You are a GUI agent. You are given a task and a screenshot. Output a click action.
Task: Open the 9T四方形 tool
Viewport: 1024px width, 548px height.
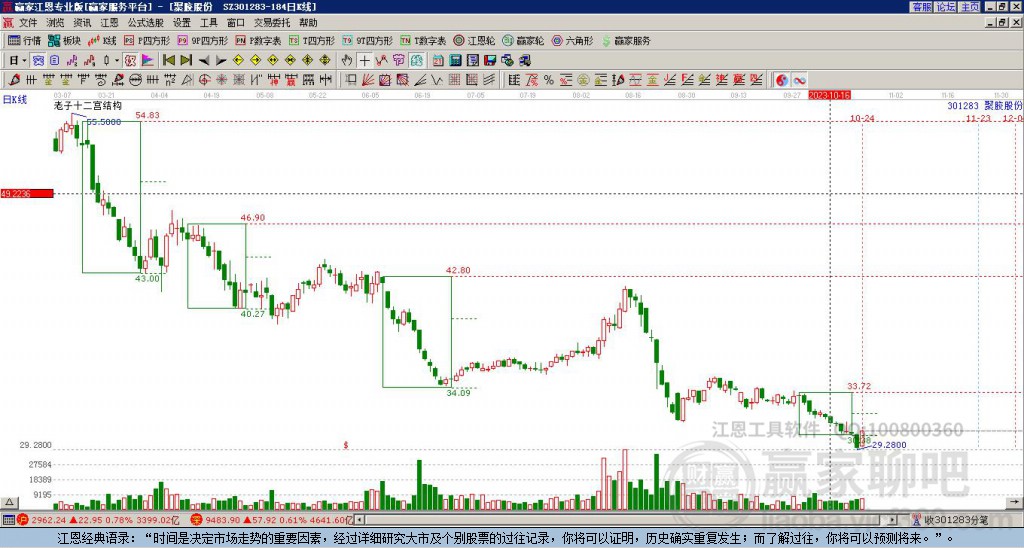tap(367, 40)
